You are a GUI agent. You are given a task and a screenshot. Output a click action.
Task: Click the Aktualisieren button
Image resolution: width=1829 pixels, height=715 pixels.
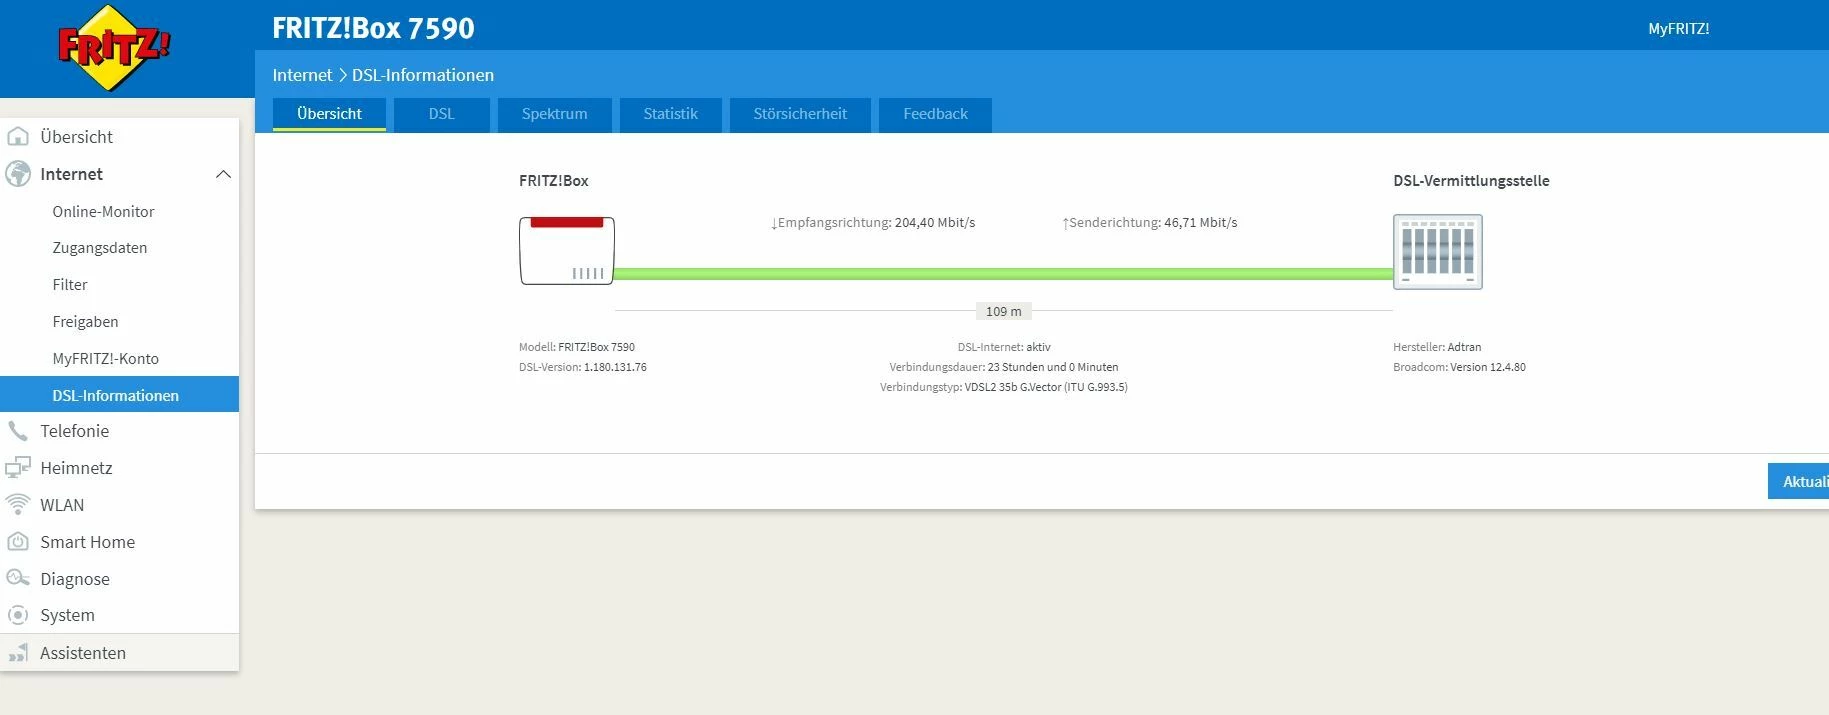(1798, 481)
